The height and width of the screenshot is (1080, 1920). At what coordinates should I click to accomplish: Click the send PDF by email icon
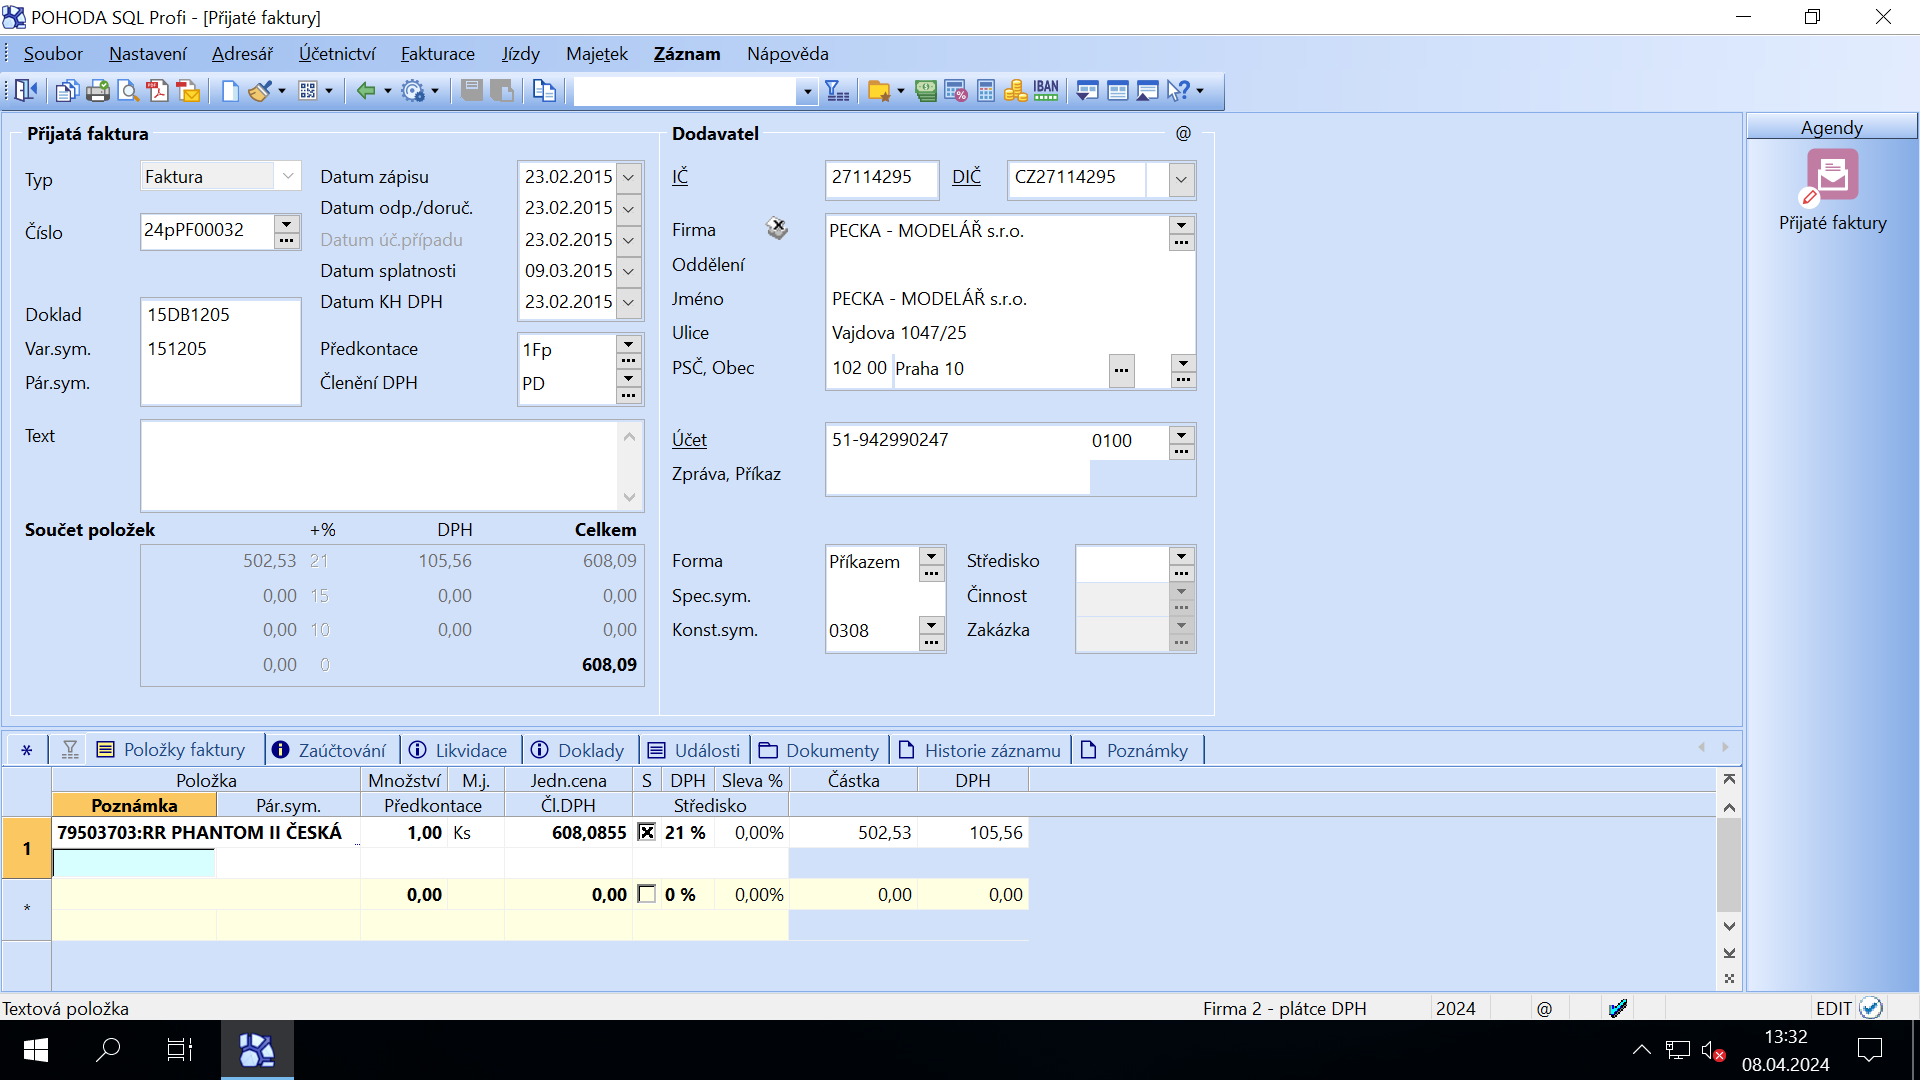(188, 91)
